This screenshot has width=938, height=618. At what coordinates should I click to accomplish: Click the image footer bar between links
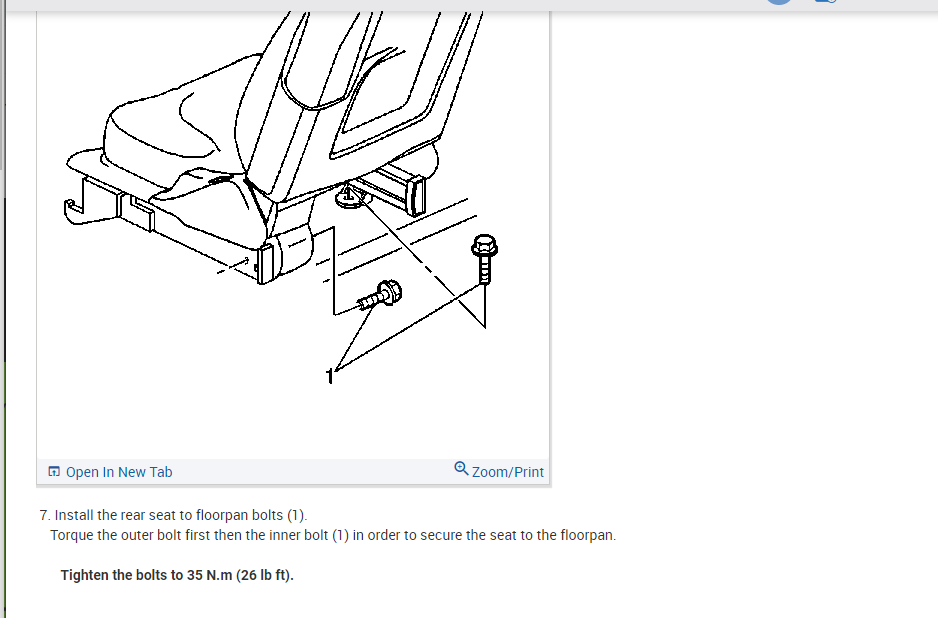(x=313, y=471)
